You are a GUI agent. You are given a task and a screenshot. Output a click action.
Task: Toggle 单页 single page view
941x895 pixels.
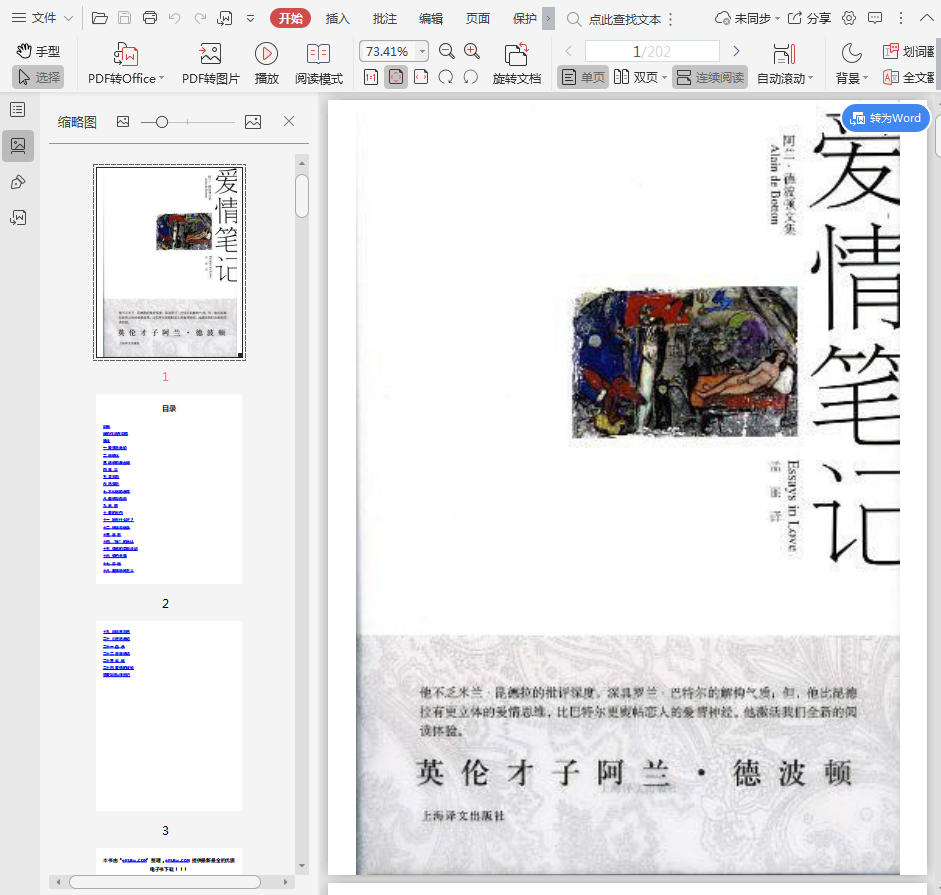tap(583, 77)
